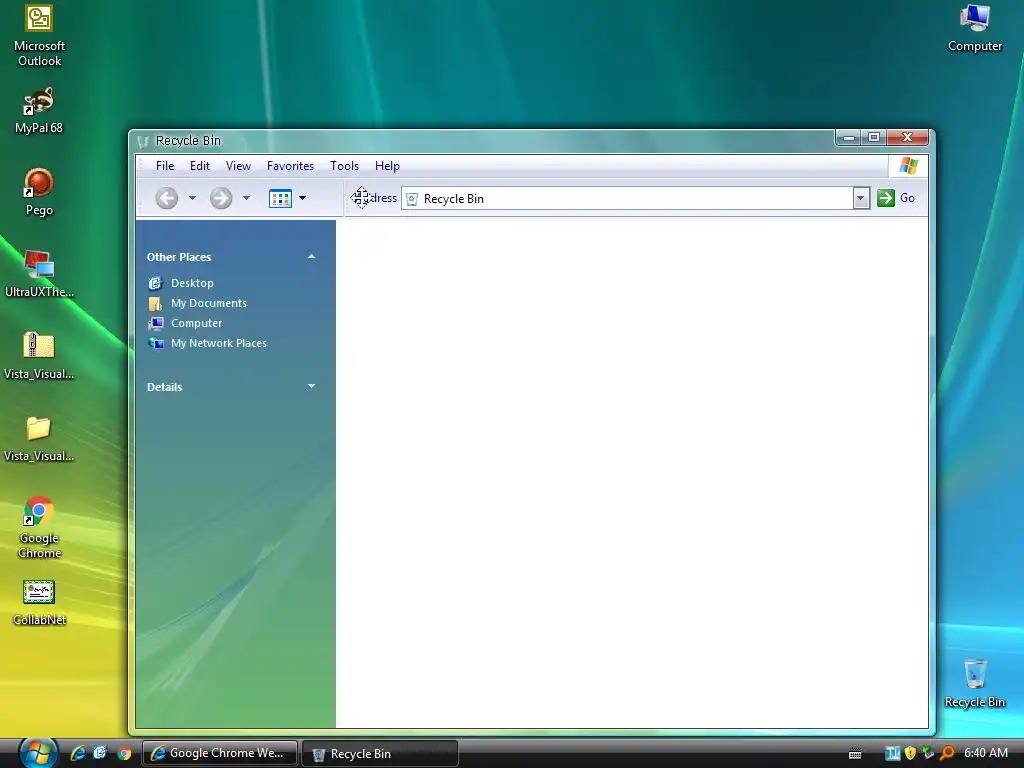Select the Computer desktop icon

click(x=975, y=29)
